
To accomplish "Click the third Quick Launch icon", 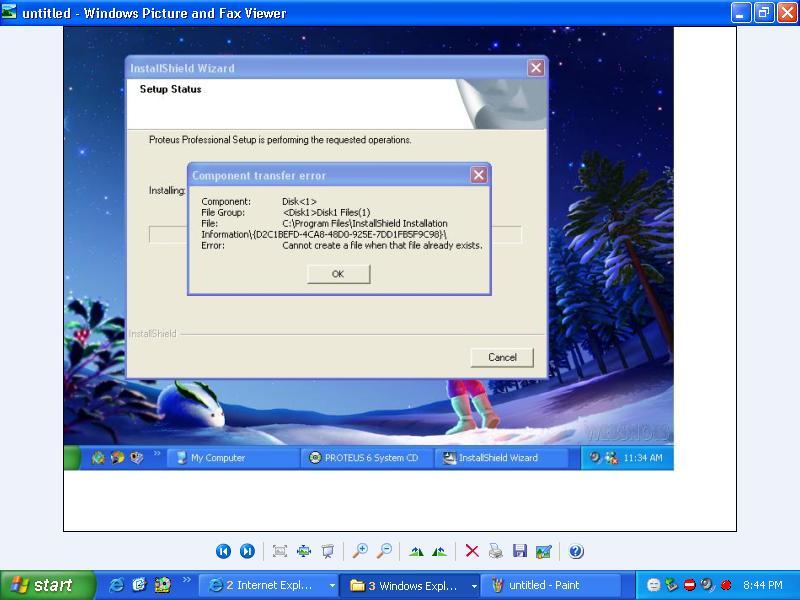I will click(162, 585).
